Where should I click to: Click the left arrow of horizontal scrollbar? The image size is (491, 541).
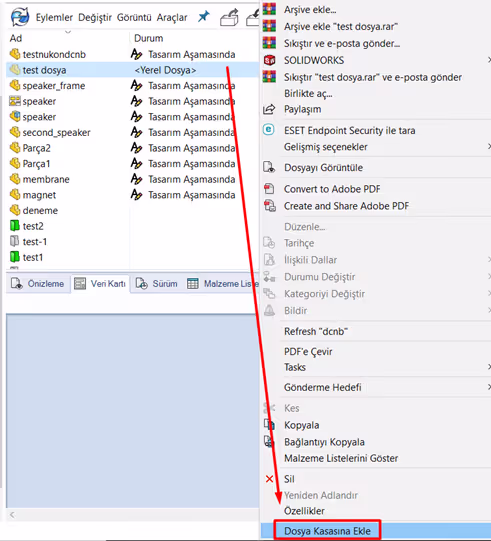coord(12,515)
